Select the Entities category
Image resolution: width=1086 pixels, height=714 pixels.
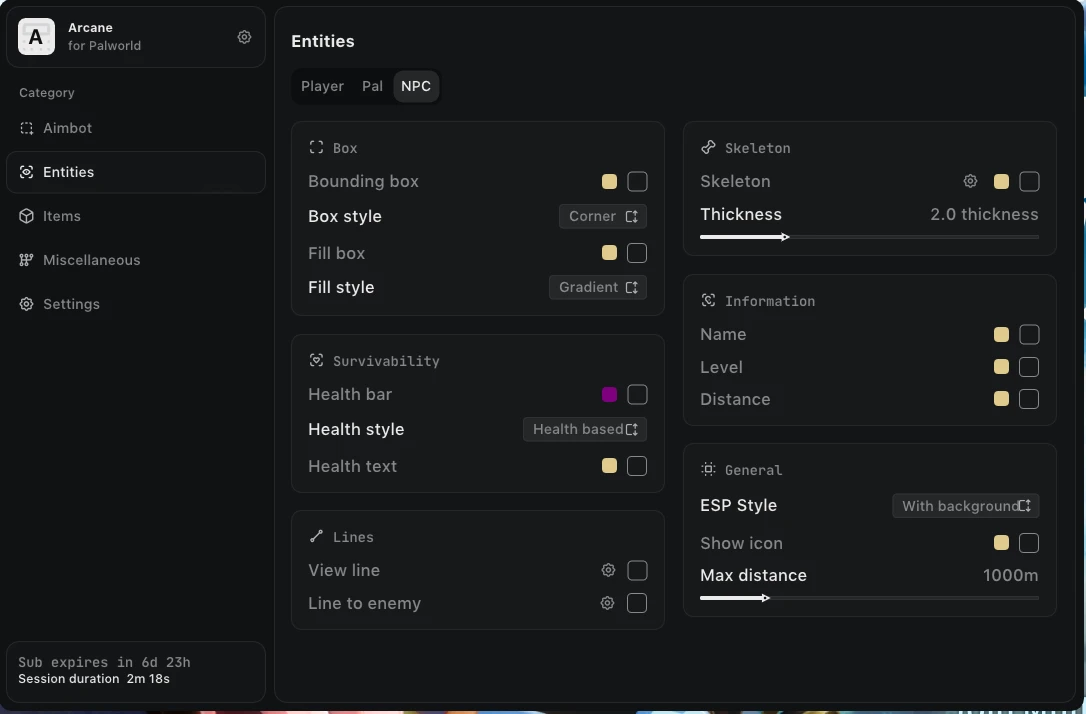pos(136,172)
